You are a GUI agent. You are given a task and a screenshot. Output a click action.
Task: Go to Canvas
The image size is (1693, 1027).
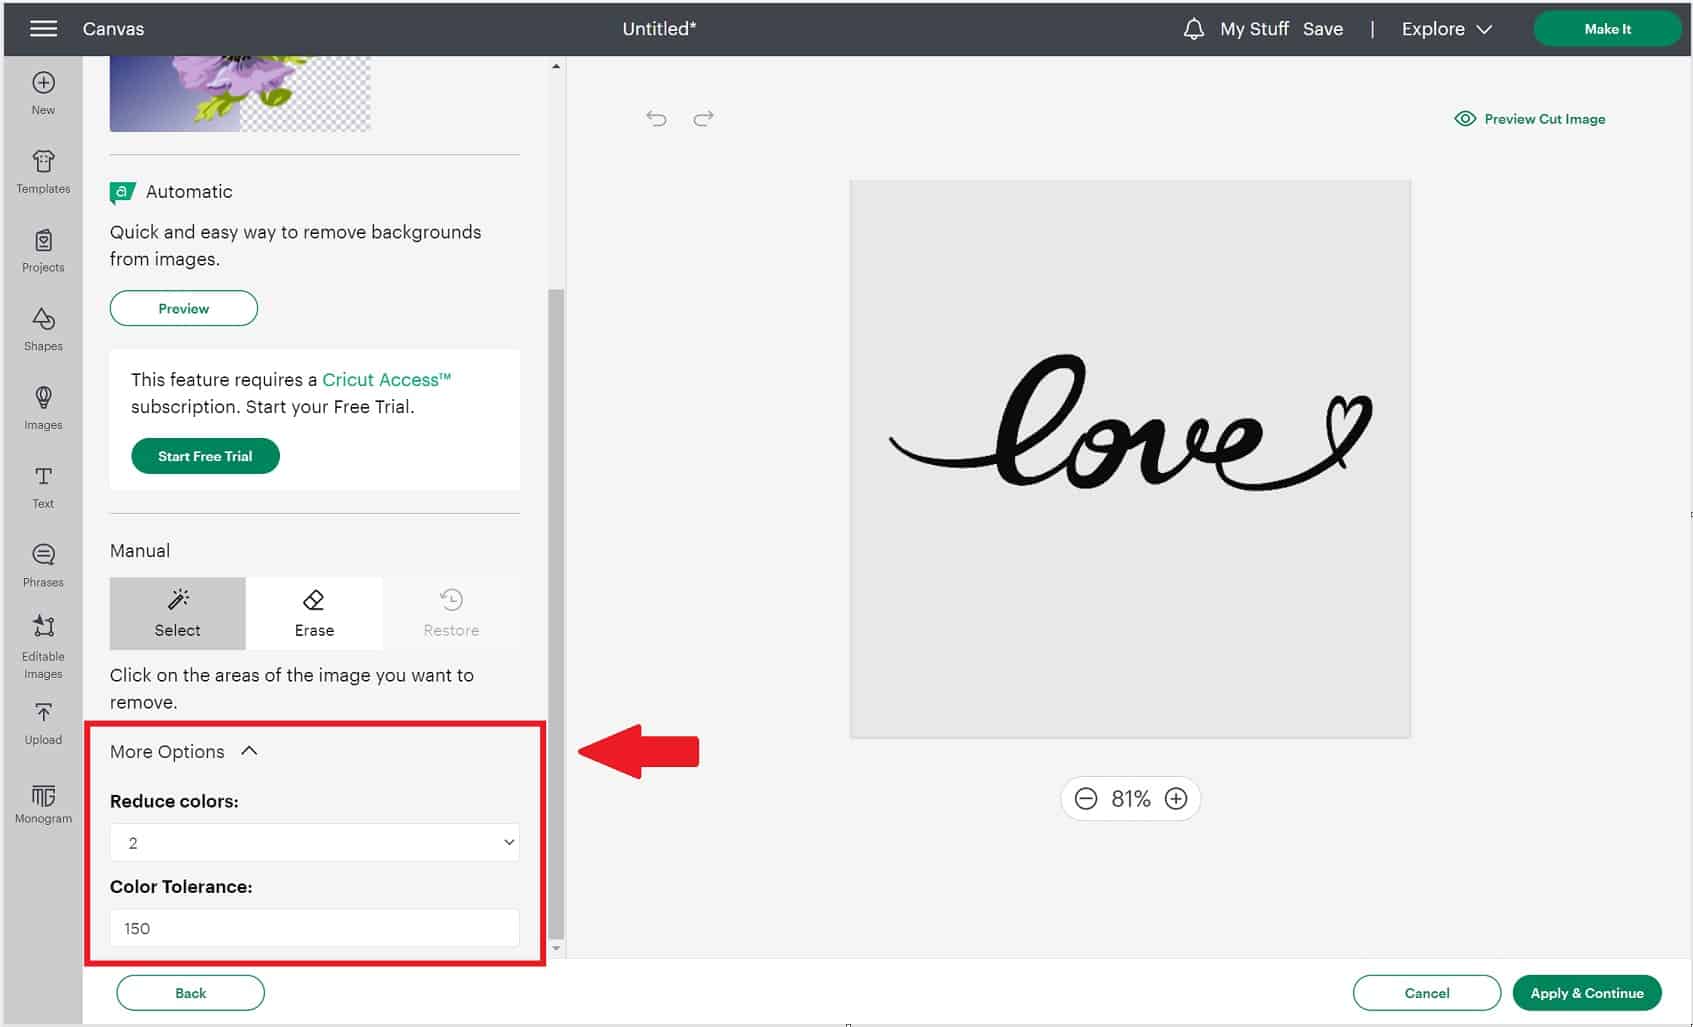(113, 28)
